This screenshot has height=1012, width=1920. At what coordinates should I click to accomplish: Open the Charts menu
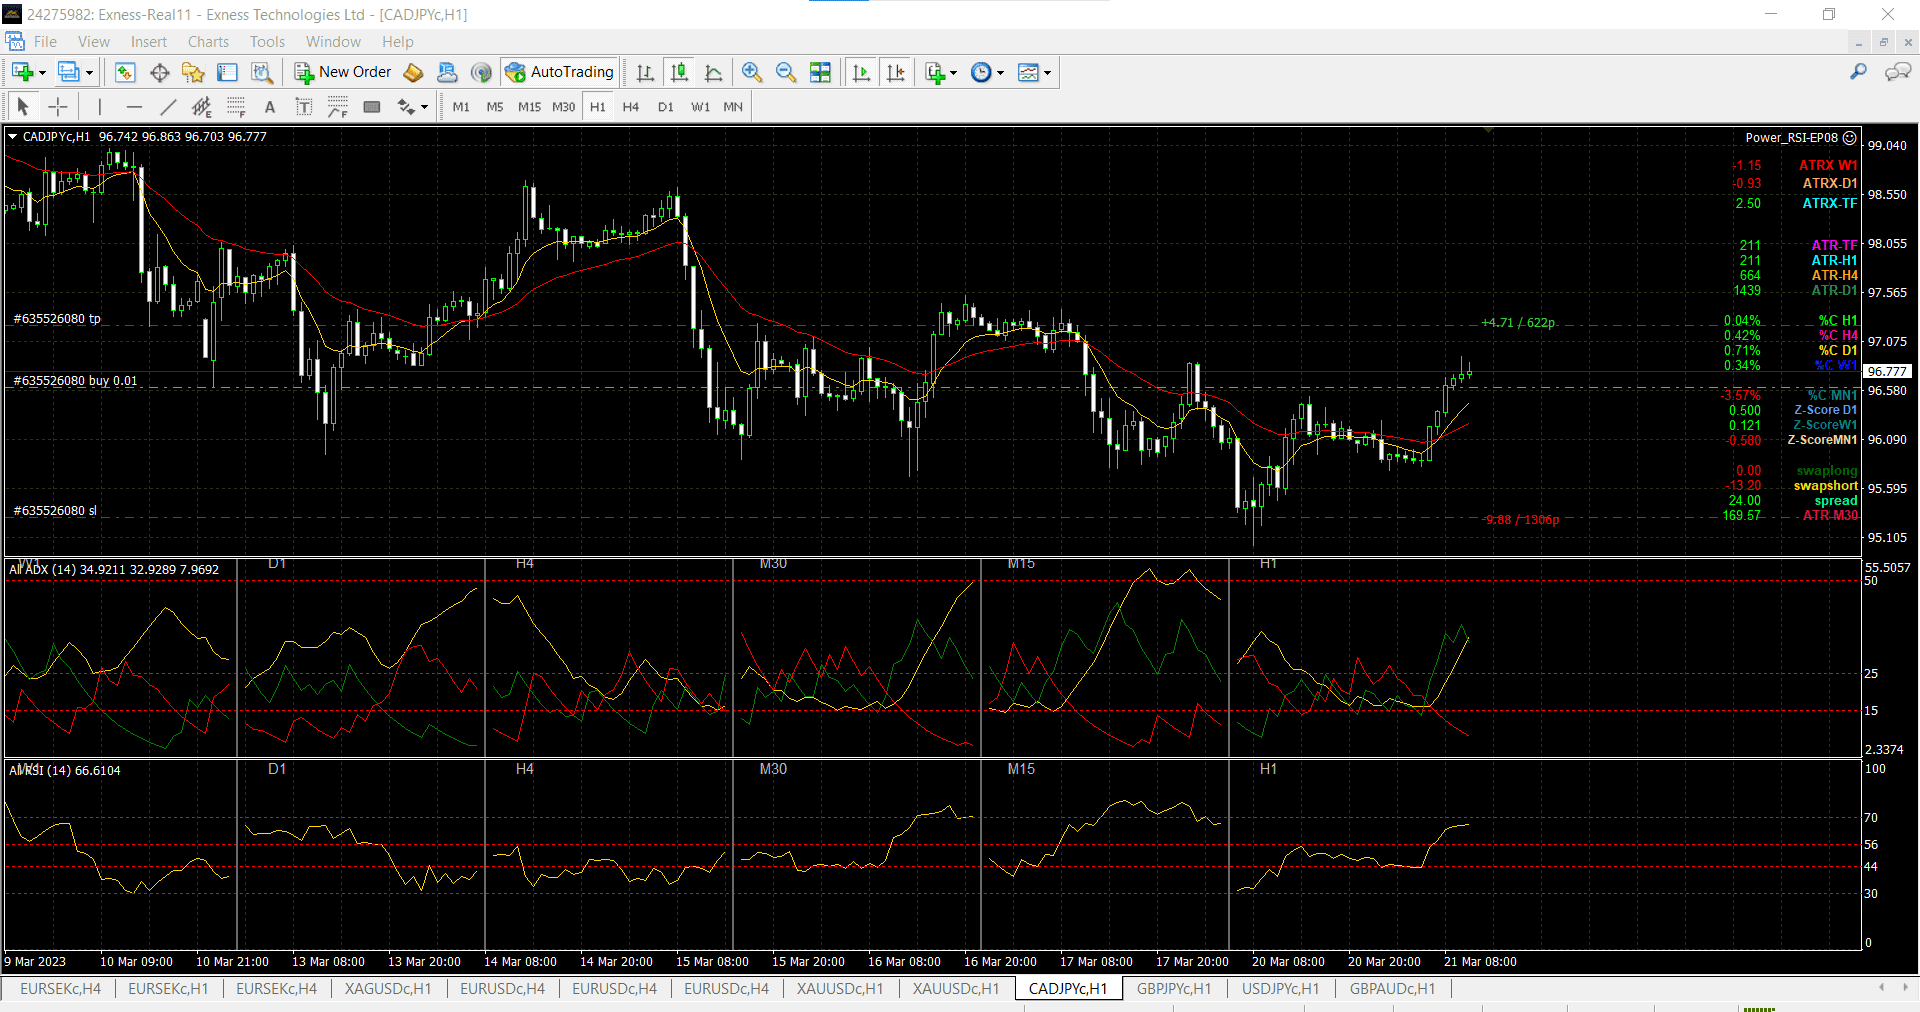click(x=208, y=42)
